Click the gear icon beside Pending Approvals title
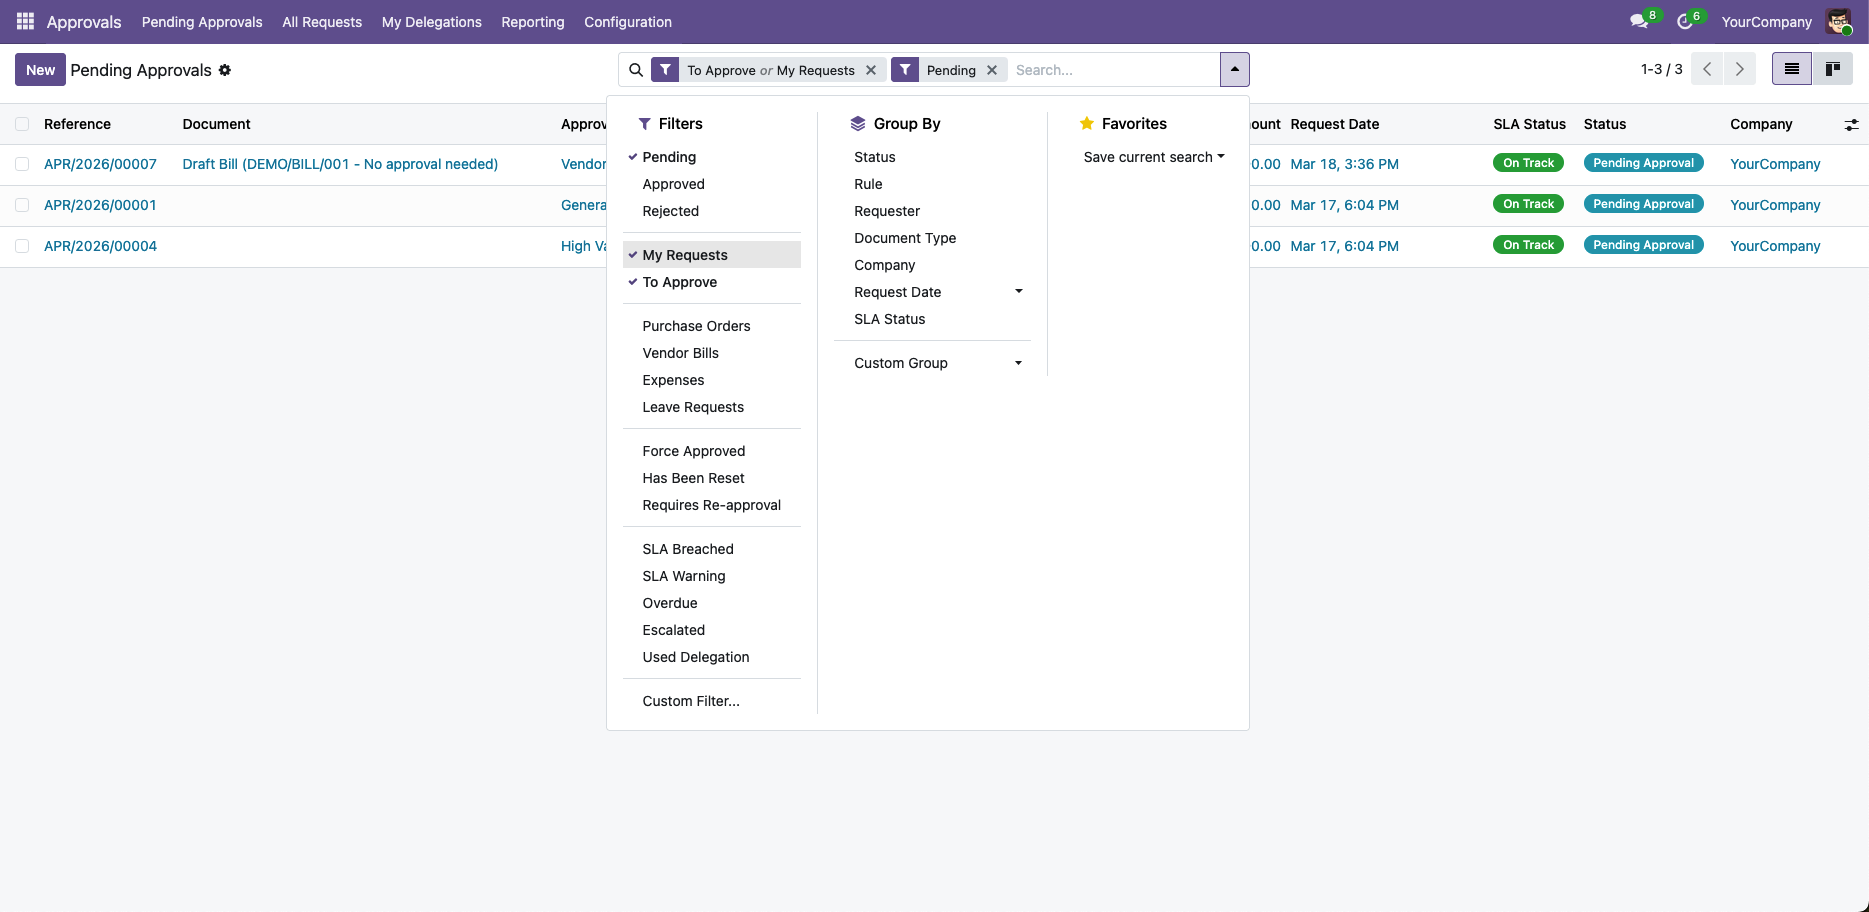Viewport: 1869px width, 912px height. click(x=225, y=70)
